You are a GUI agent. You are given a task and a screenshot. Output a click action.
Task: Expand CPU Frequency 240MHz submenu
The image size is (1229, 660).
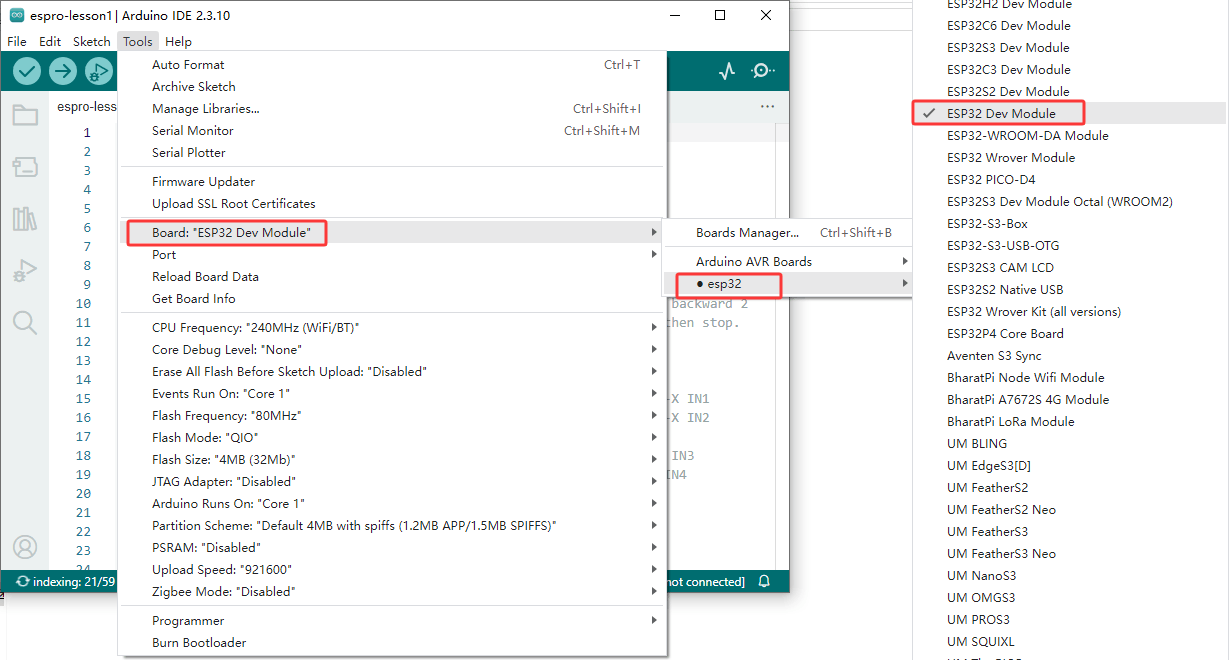click(391, 328)
